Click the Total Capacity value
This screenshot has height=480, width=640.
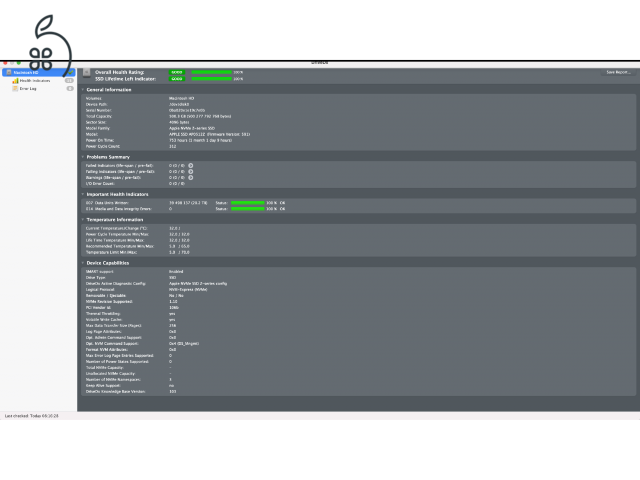(x=200, y=116)
